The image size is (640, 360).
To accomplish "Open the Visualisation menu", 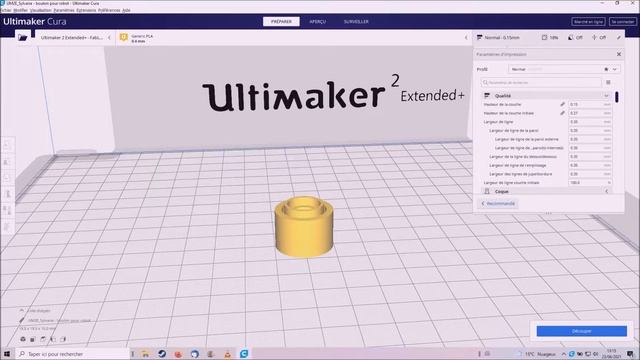I will click(40, 10).
